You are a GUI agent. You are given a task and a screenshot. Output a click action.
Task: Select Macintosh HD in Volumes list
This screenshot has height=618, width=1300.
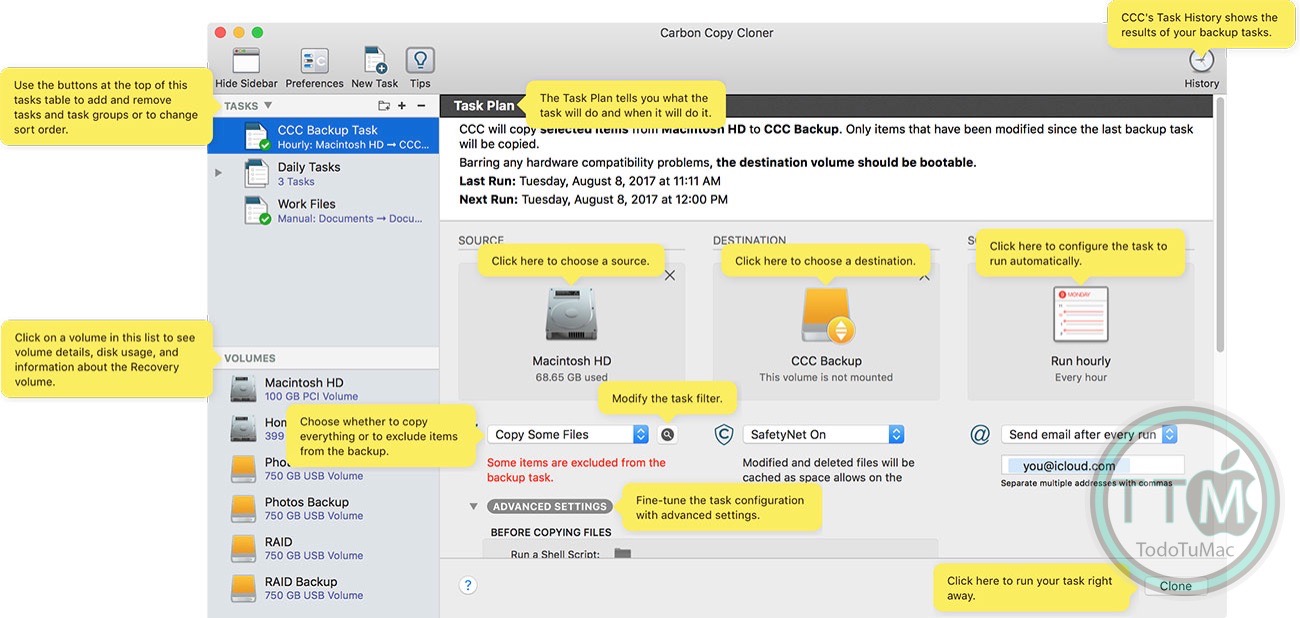click(323, 389)
